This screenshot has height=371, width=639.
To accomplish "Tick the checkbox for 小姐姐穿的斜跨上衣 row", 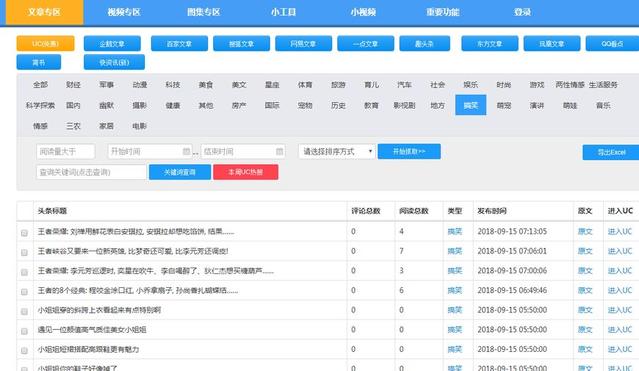I will coord(24,311).
